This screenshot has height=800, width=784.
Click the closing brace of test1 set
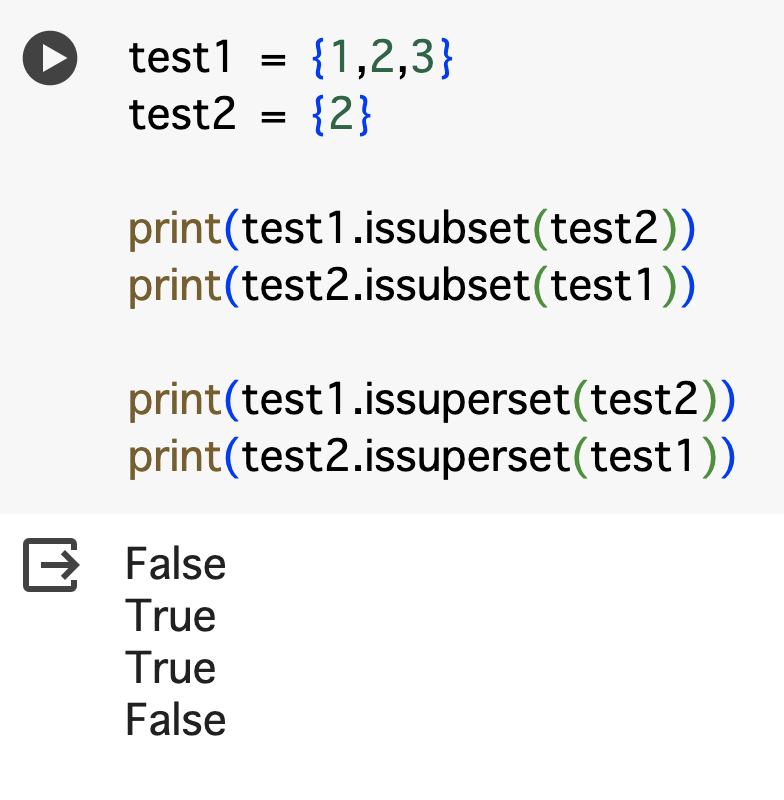point(445,58)
